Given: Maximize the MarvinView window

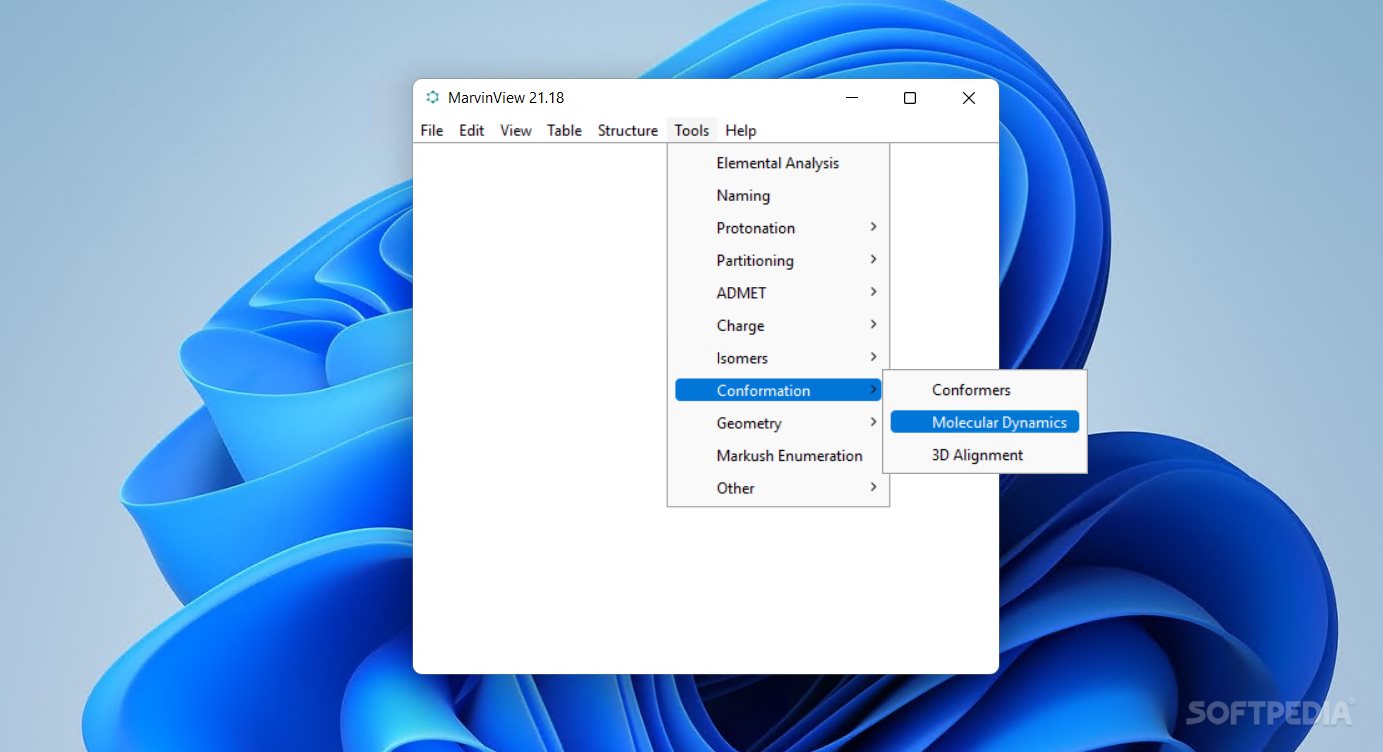Looking at the screenshot, I should click(910, 98).
